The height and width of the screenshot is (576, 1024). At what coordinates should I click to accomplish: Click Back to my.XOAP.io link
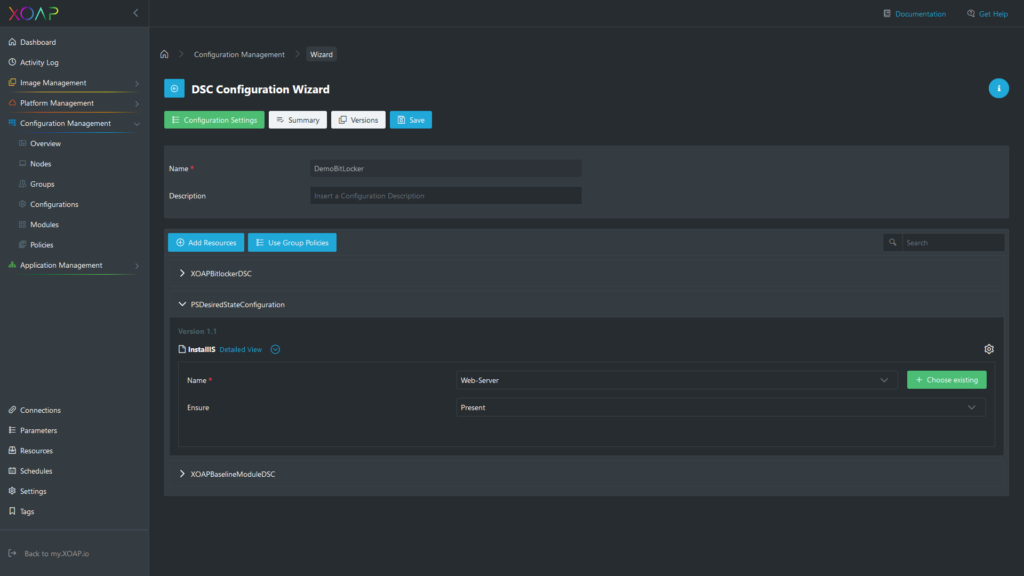[56, 553]
